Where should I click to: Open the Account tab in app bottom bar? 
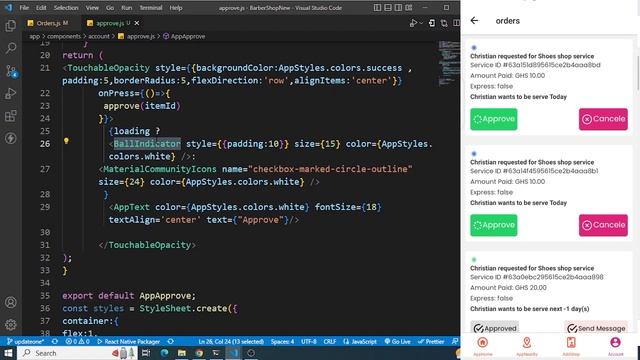(615, 346)
